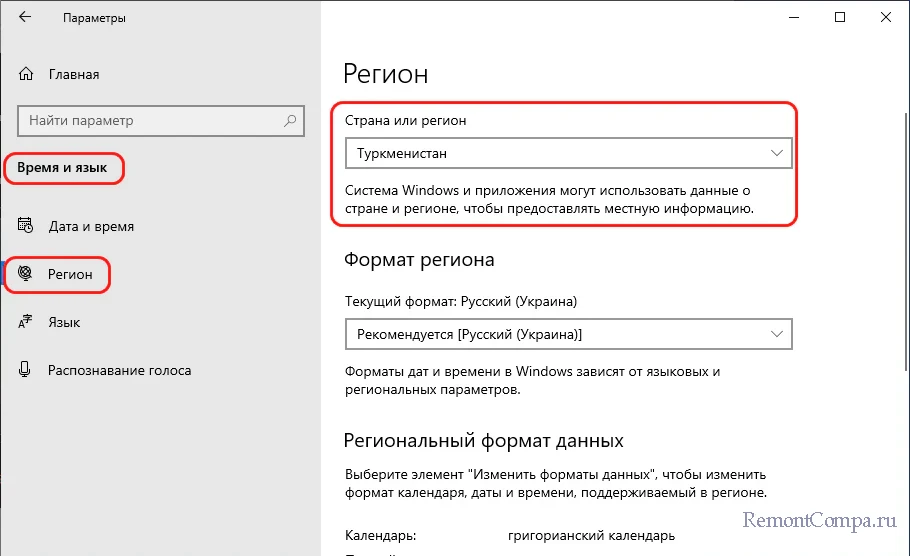
Task: Click the back arrow icon
Action: 25,18
